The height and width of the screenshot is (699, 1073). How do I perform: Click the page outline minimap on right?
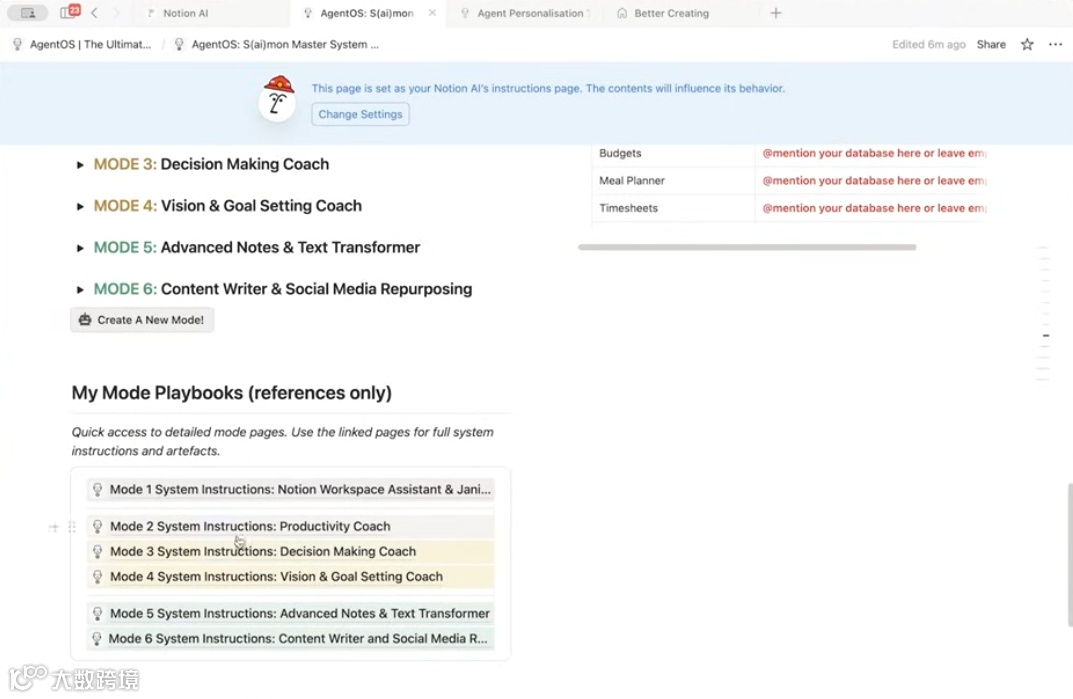click(x=1044, y=313)
